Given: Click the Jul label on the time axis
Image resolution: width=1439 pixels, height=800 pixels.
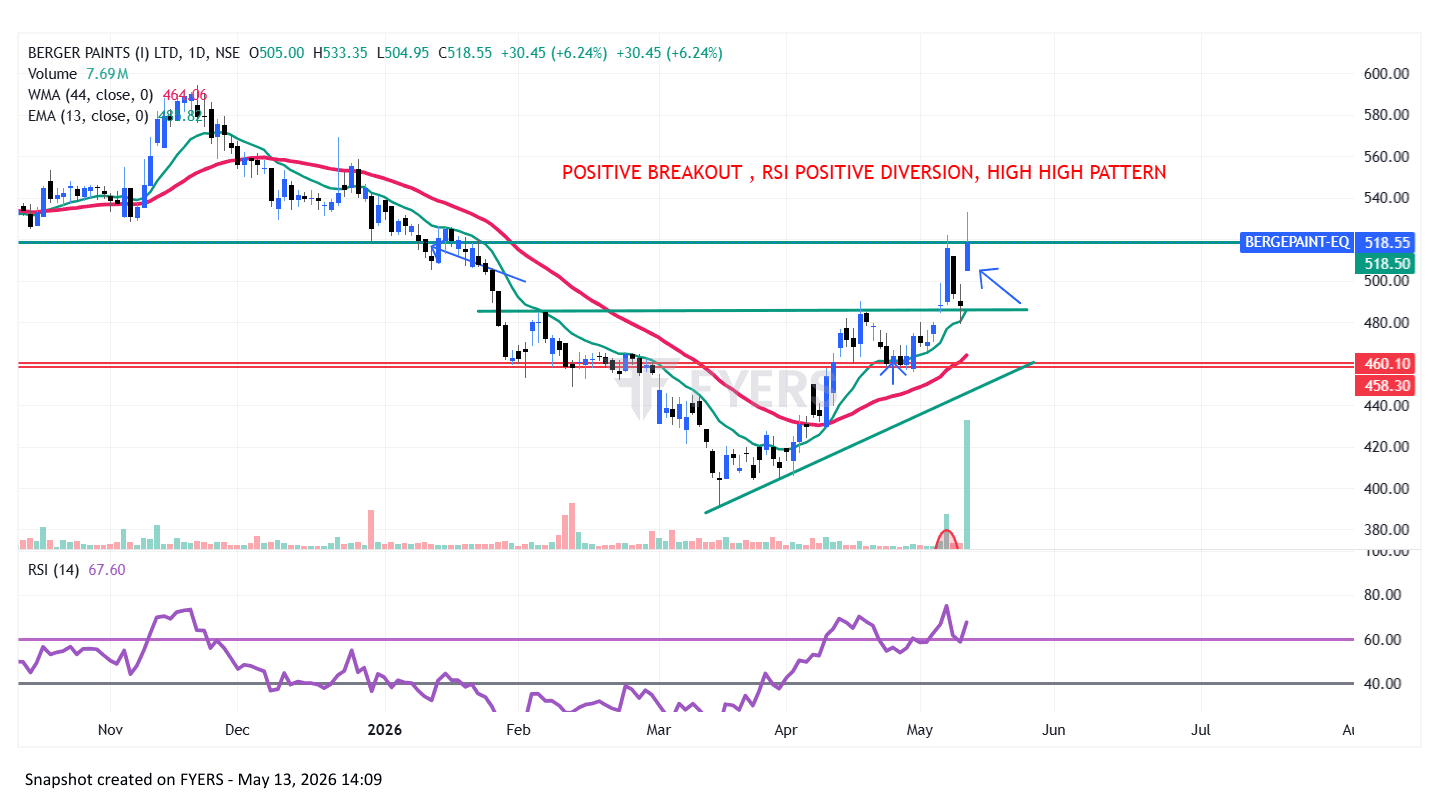Looking at the screenshot, I should pos(1200,730).
